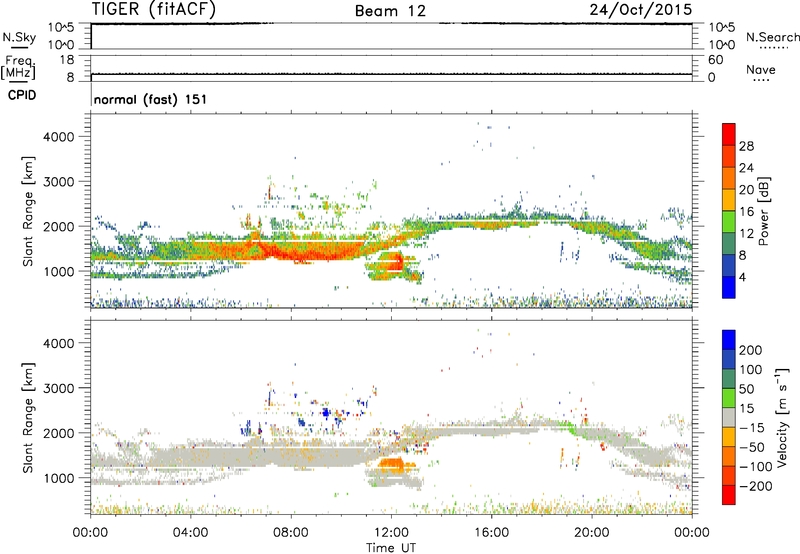The width and height of the screenshot is (800, 554).
Task: Click the blue velocity scatter near 09:30
Action: tap(327, 412)
